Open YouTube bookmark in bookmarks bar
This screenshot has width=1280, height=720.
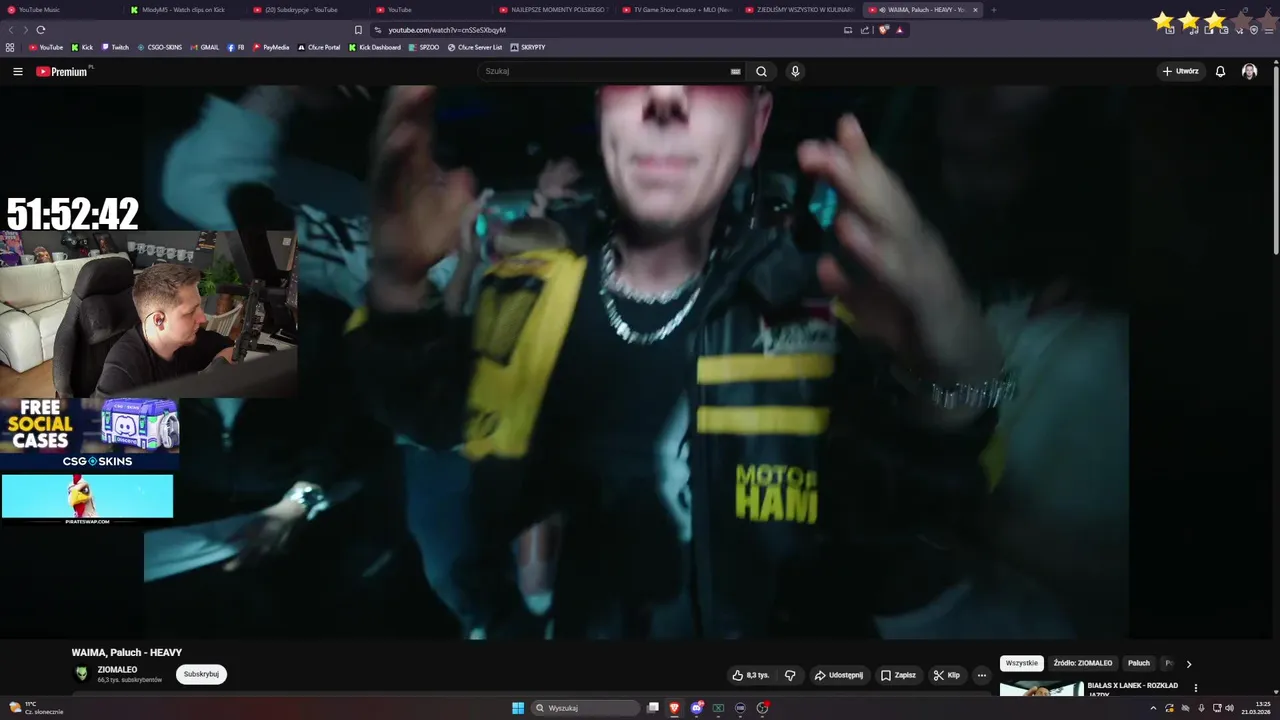coord(46,47)
